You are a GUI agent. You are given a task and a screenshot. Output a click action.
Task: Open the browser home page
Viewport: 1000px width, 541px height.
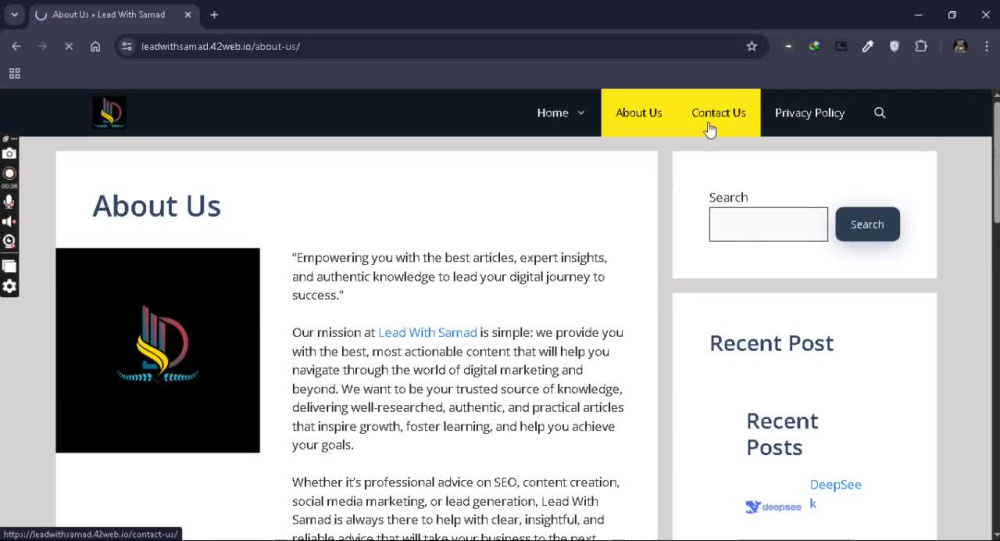point(95,46)
